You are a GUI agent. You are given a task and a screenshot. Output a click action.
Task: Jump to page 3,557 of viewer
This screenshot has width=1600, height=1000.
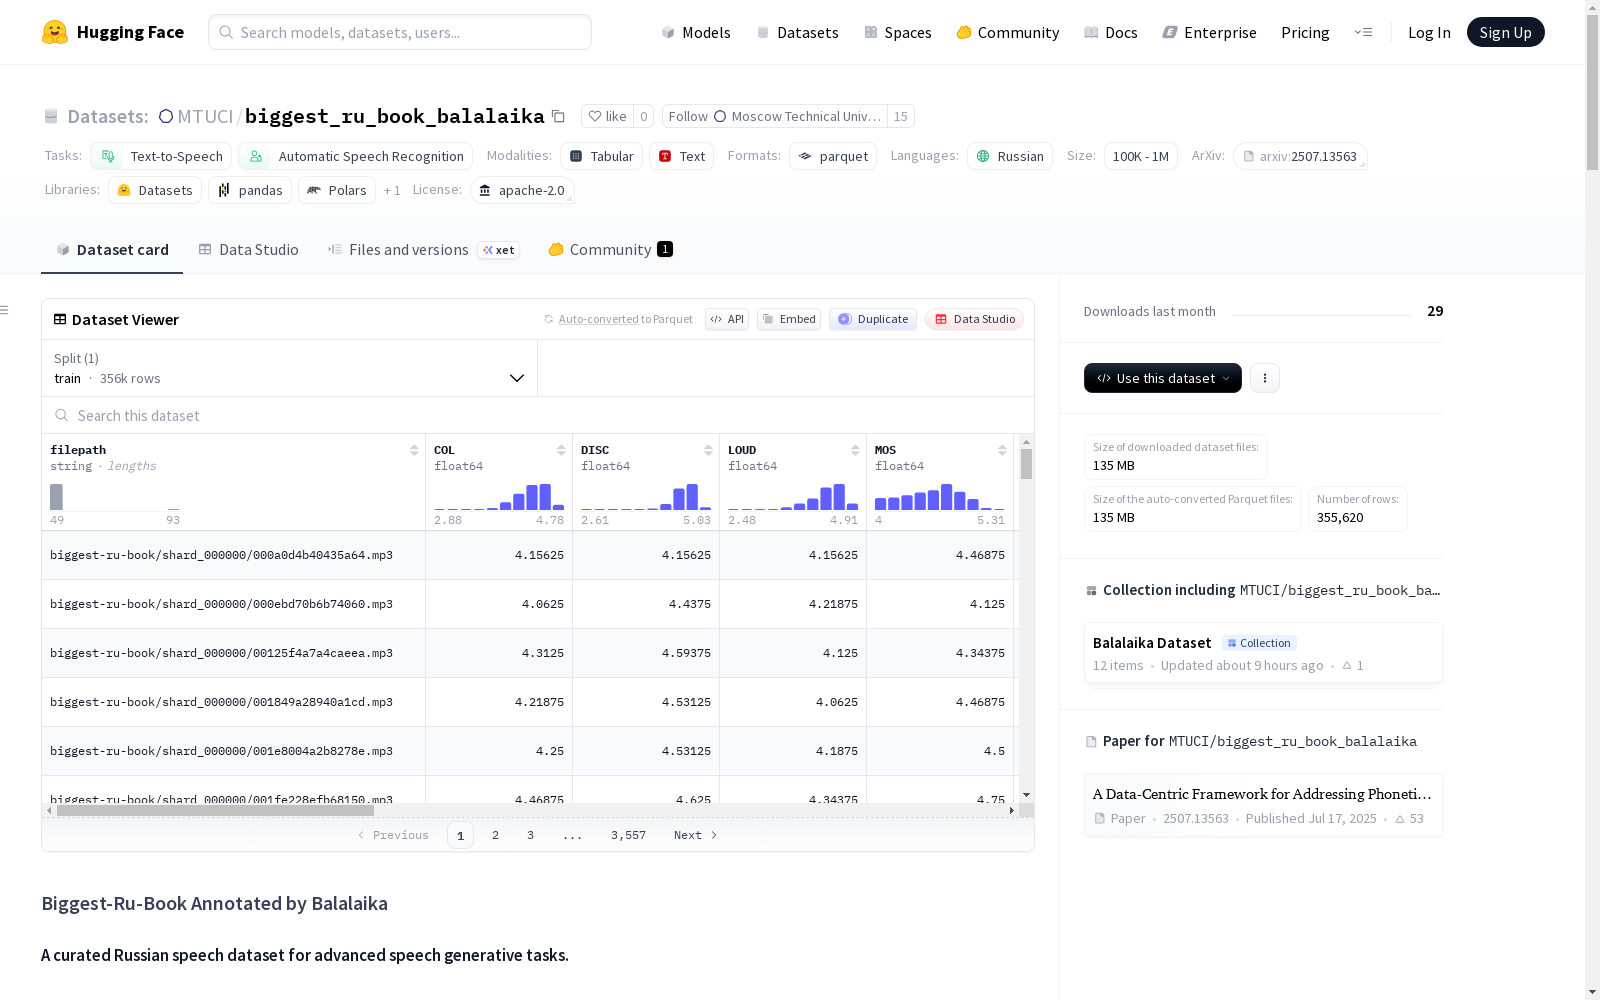[628, 835]
